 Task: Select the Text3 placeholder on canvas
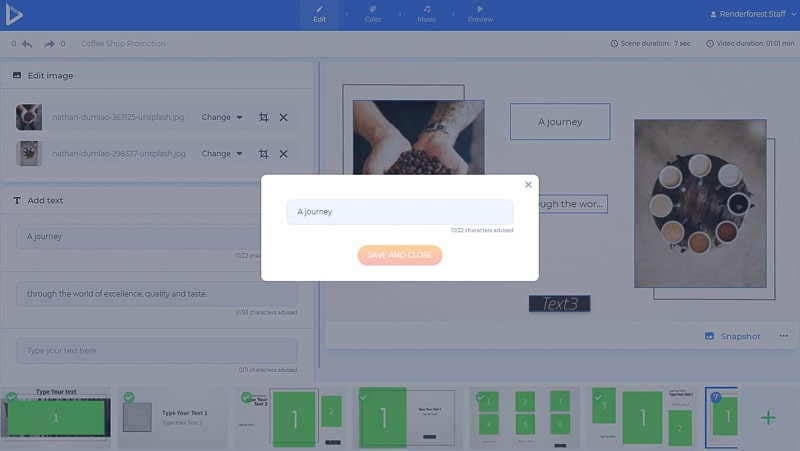click(559, 304)
